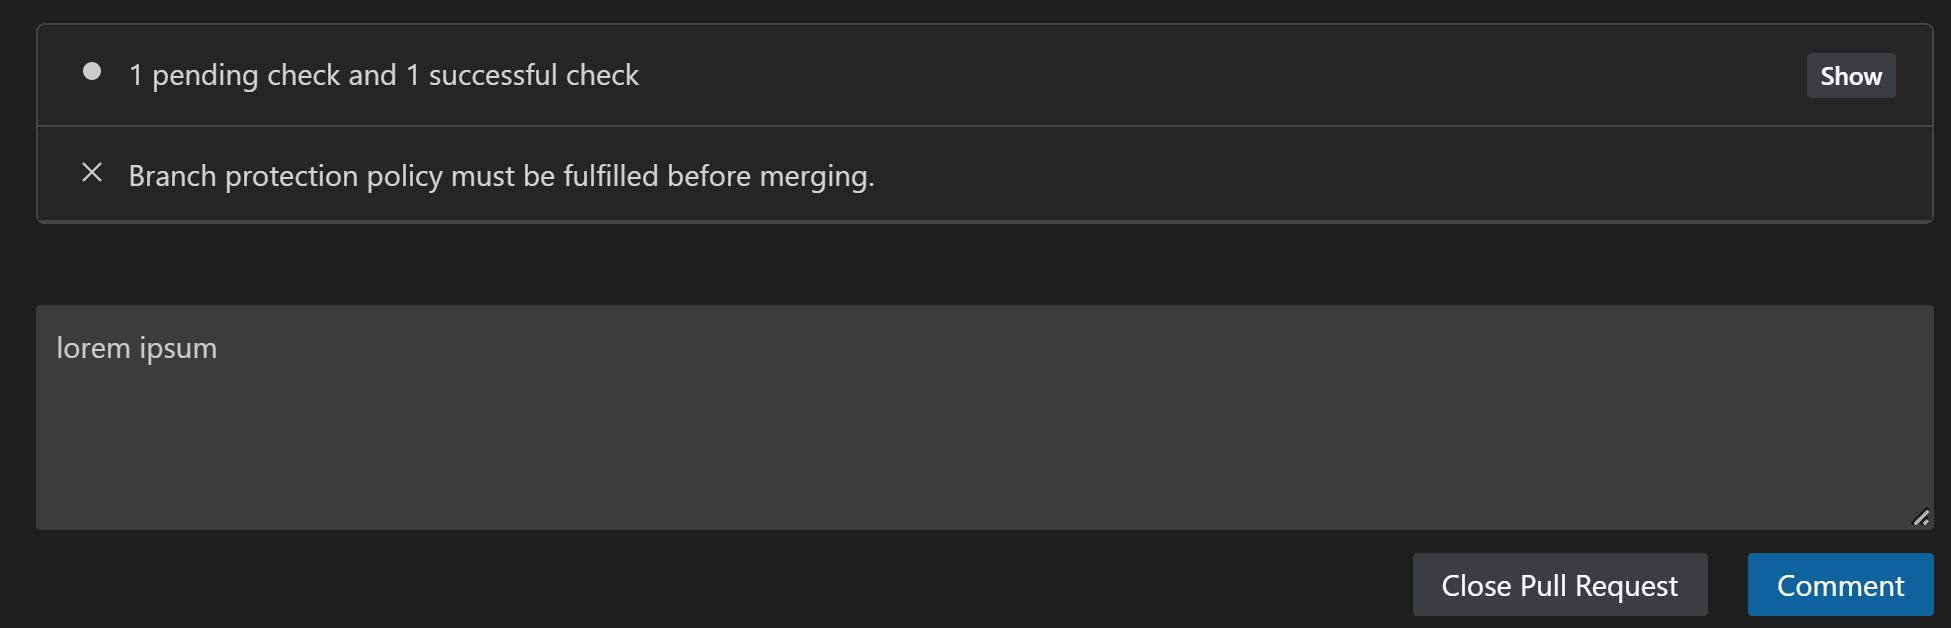This screenshot has height=628, width=1951.
Task: Click the checks status icon in the first row
Action: (x=93, y=71)
